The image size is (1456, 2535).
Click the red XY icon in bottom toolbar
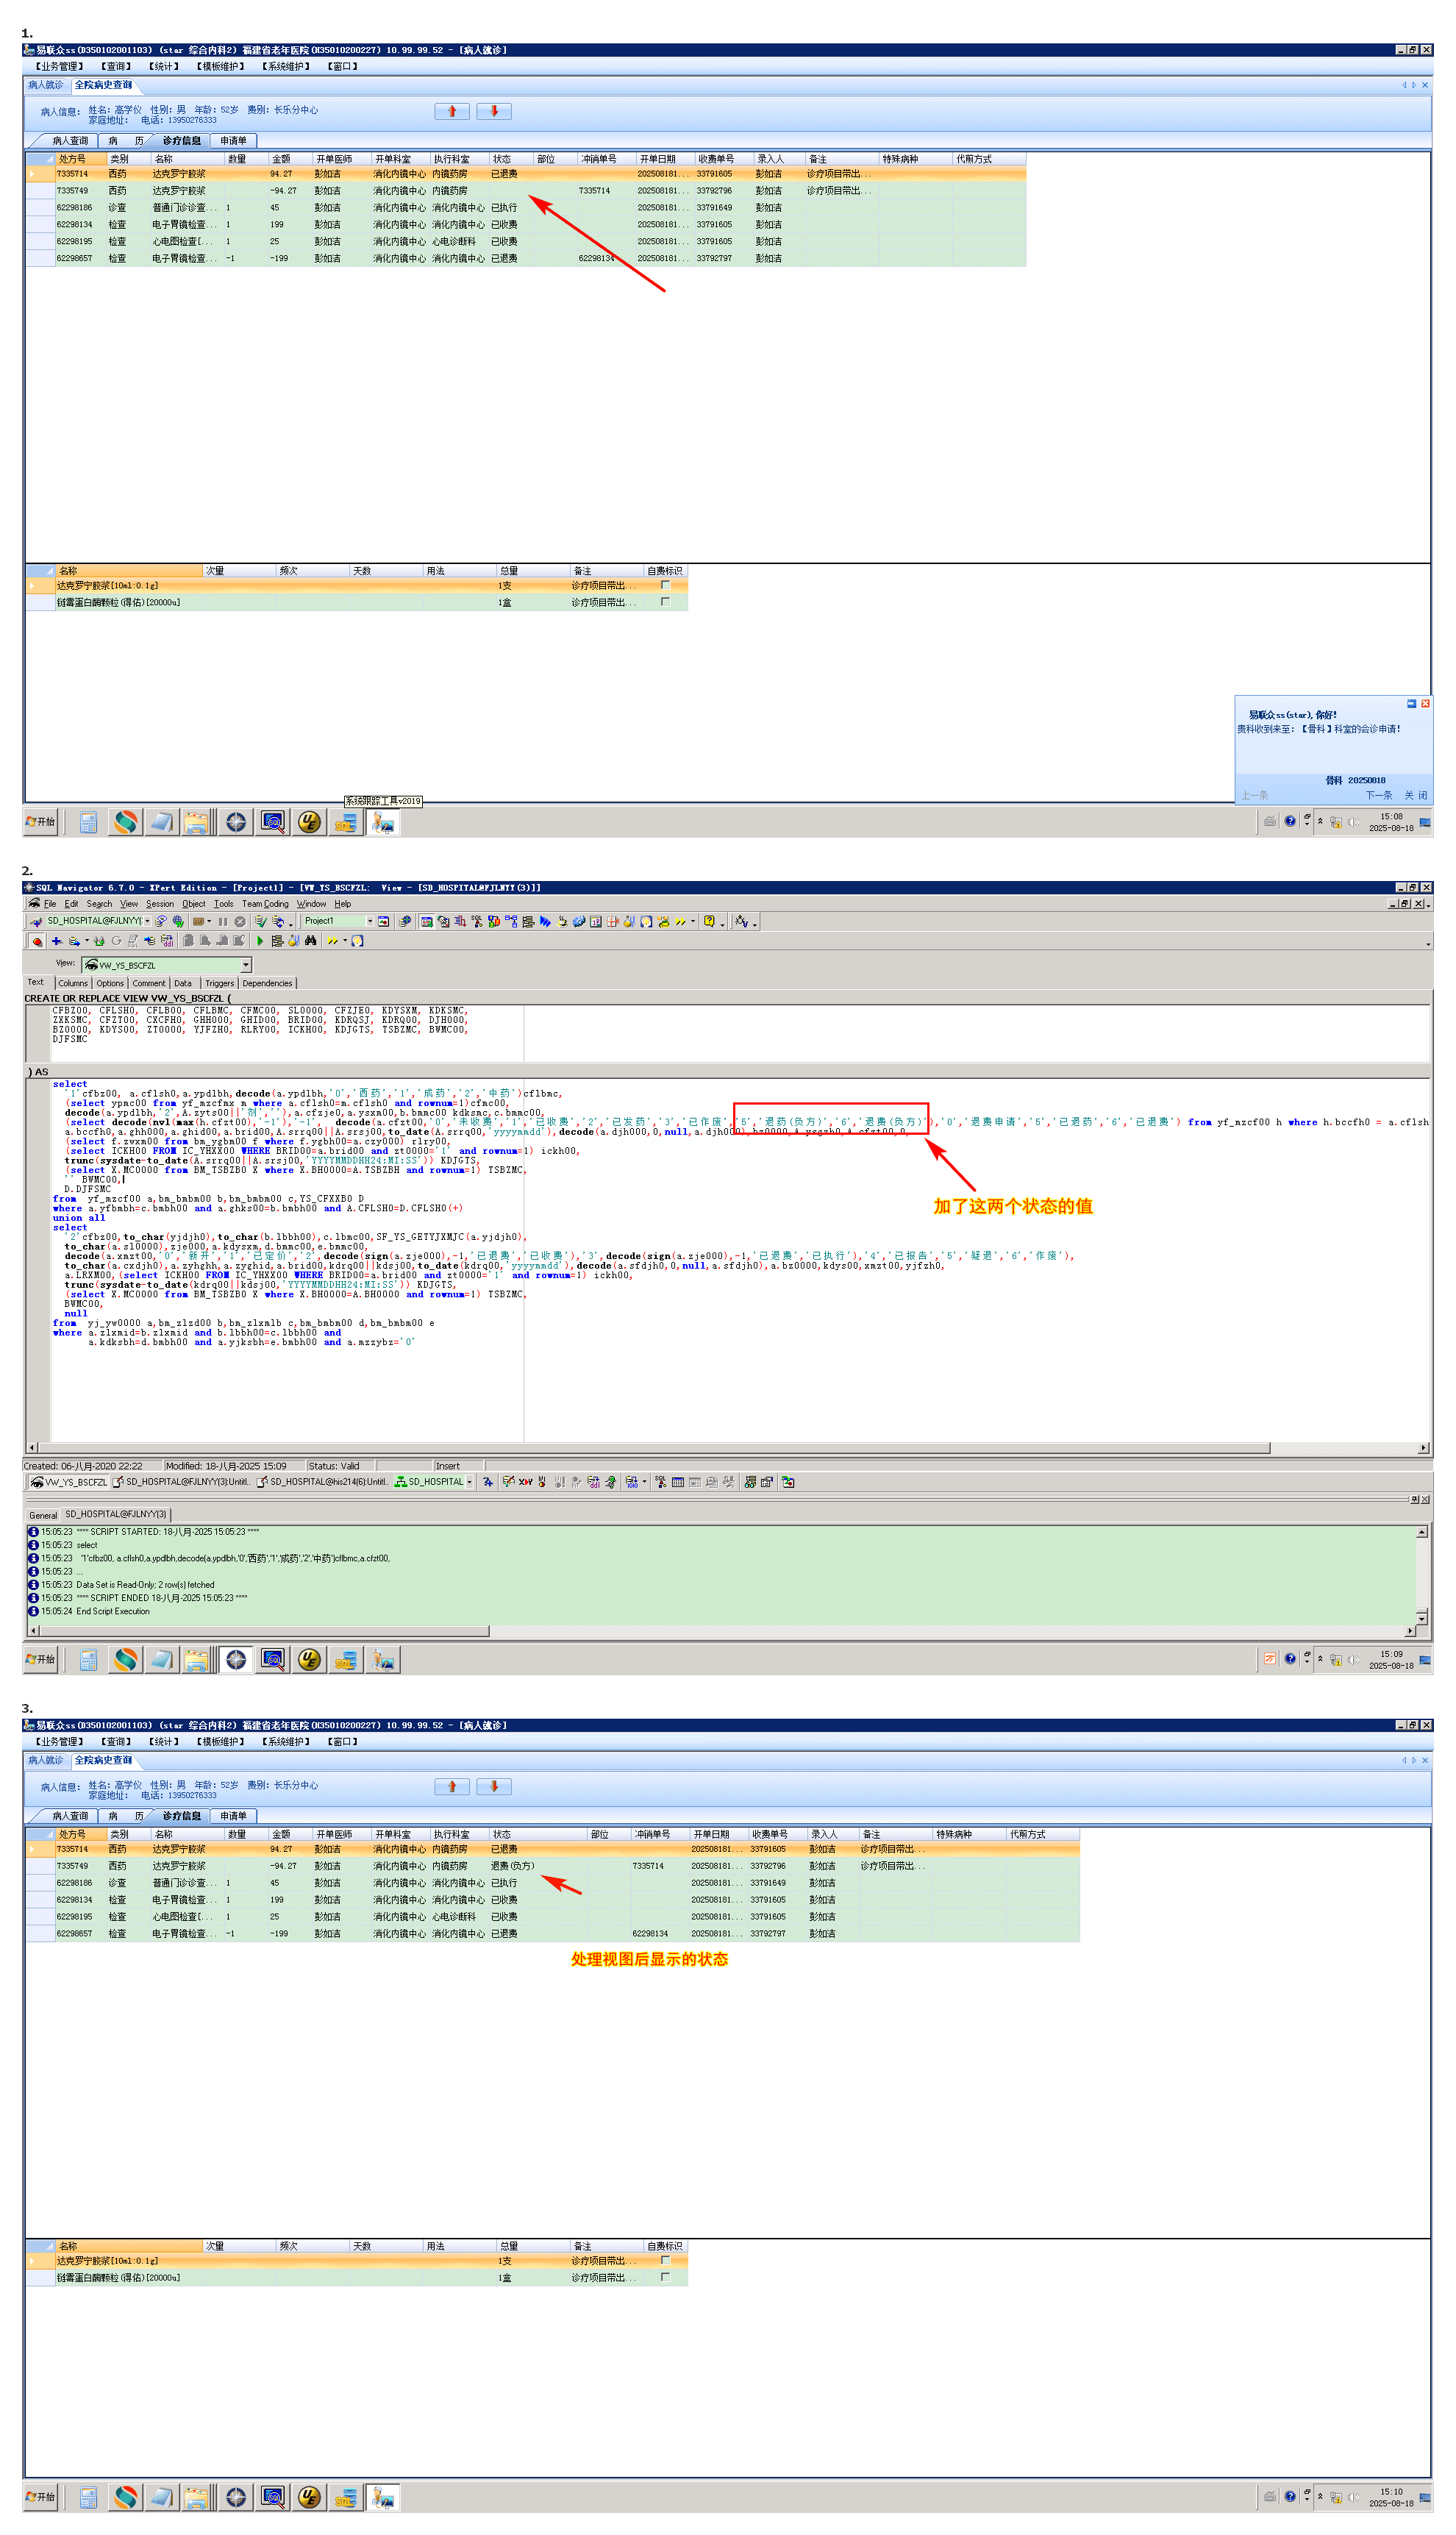525,1482
